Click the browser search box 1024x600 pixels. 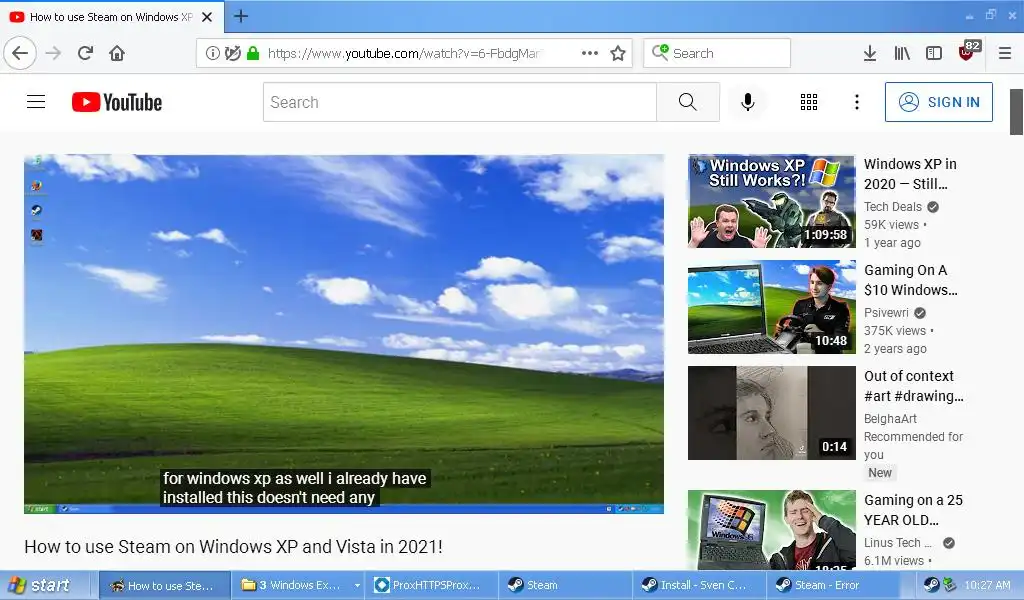point(716,53)
